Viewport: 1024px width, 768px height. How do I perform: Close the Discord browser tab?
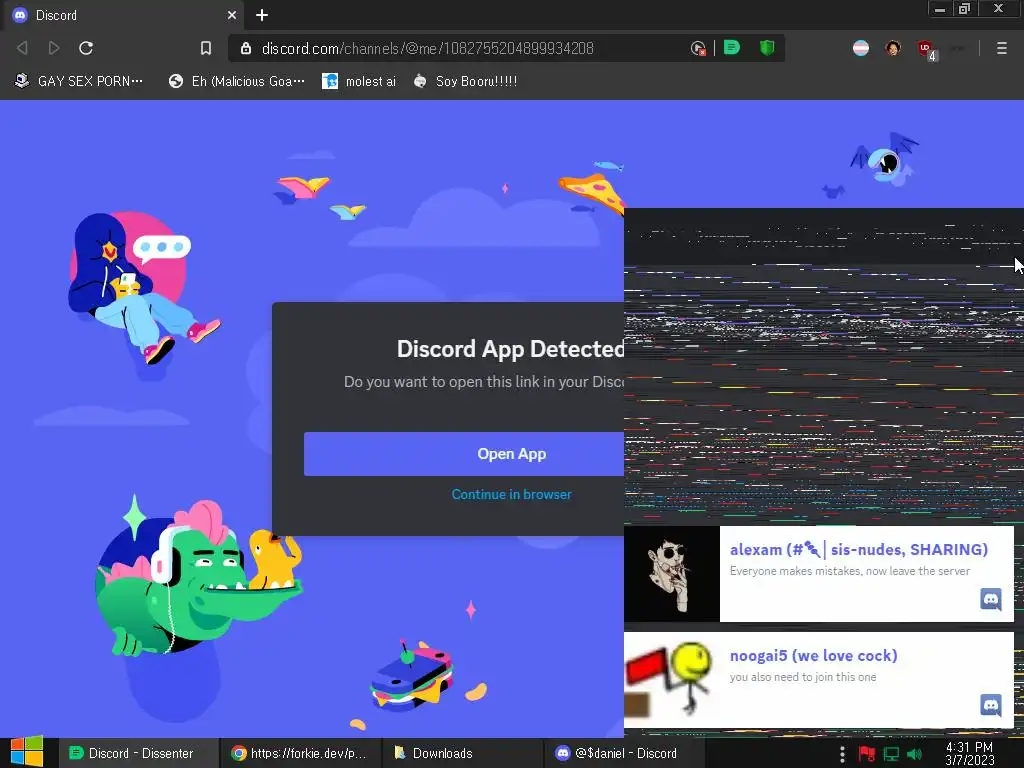[x=231, y=15]
